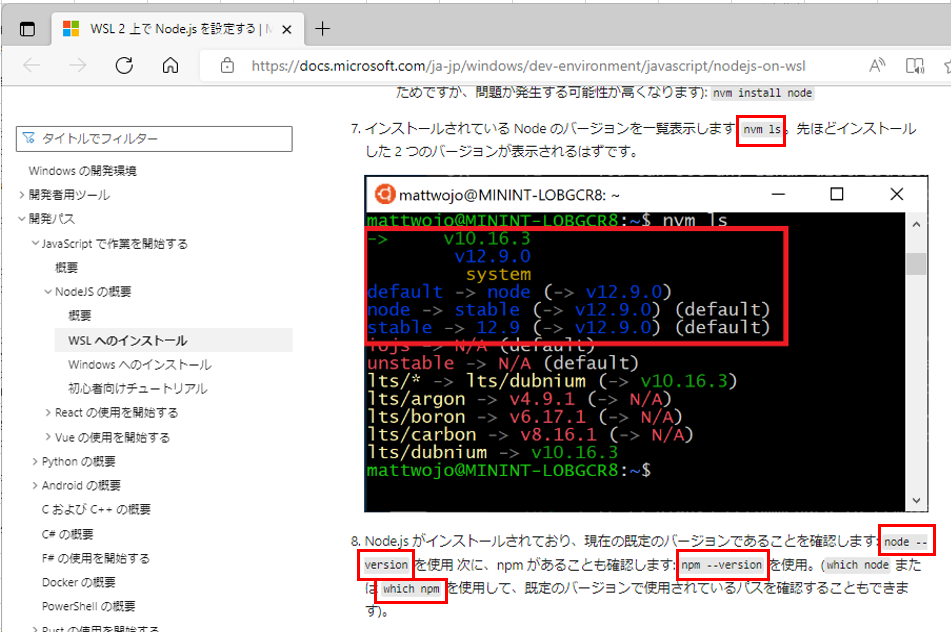Open C および C++ の概要 item
951x632 pixels.
96,509
